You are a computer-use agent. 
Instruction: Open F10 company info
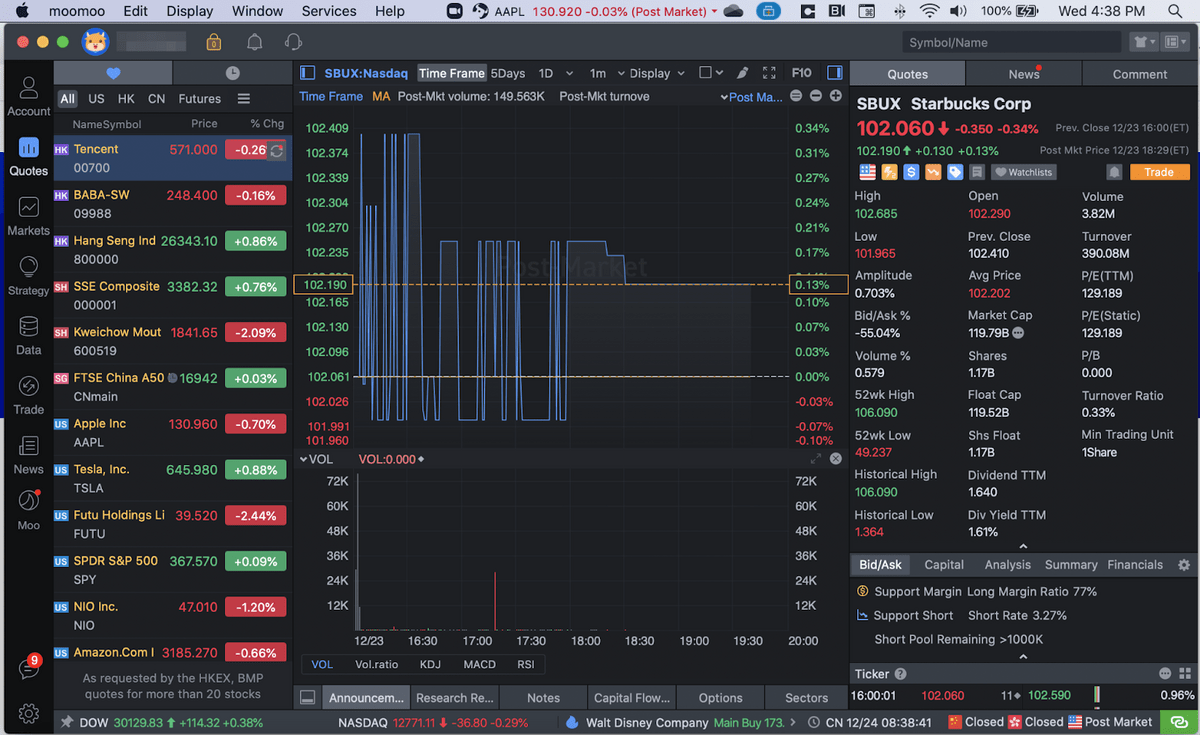point(801,73)
